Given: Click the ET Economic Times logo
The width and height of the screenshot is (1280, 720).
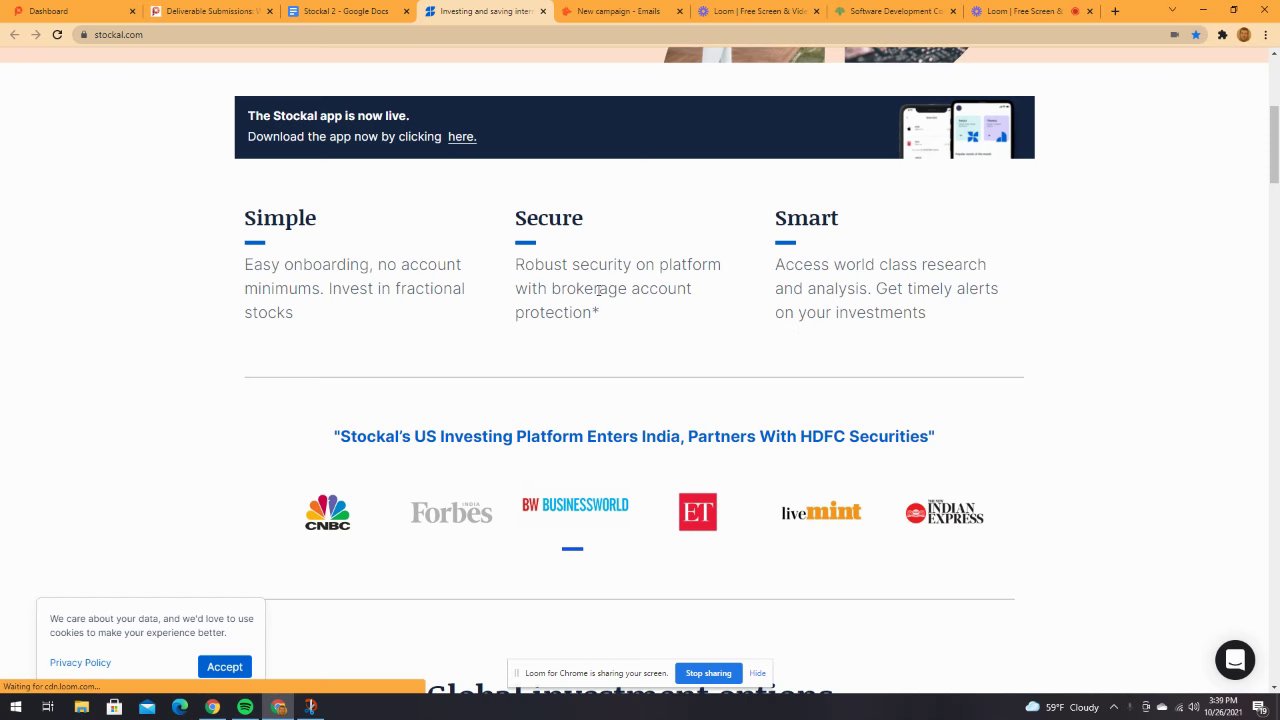Looking at the screenshot, I should (x=698, y=512).
